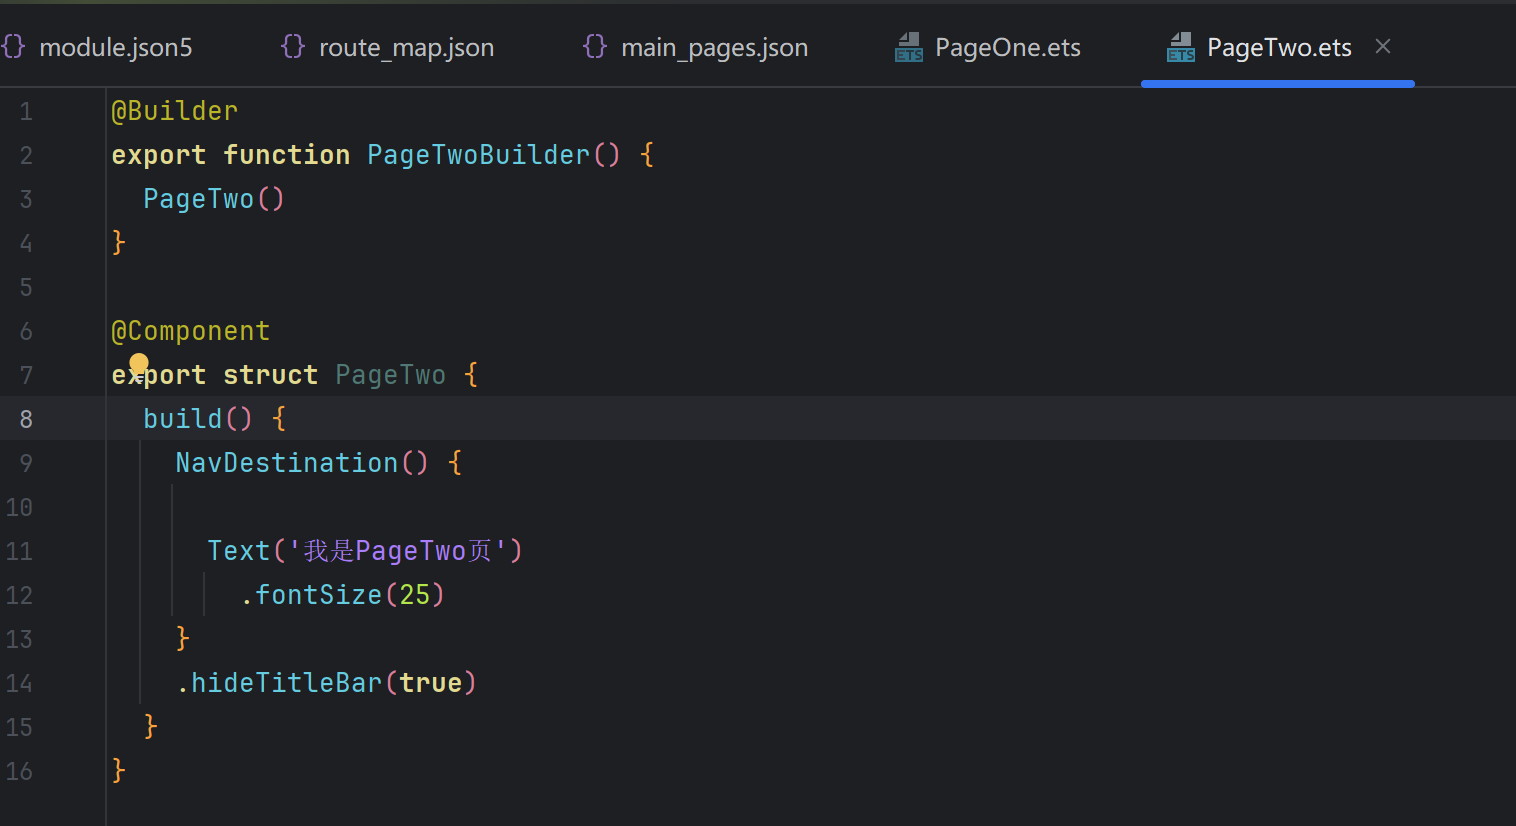
Task: Click line number 2 in the gutter
Action: tap(26, 155)
